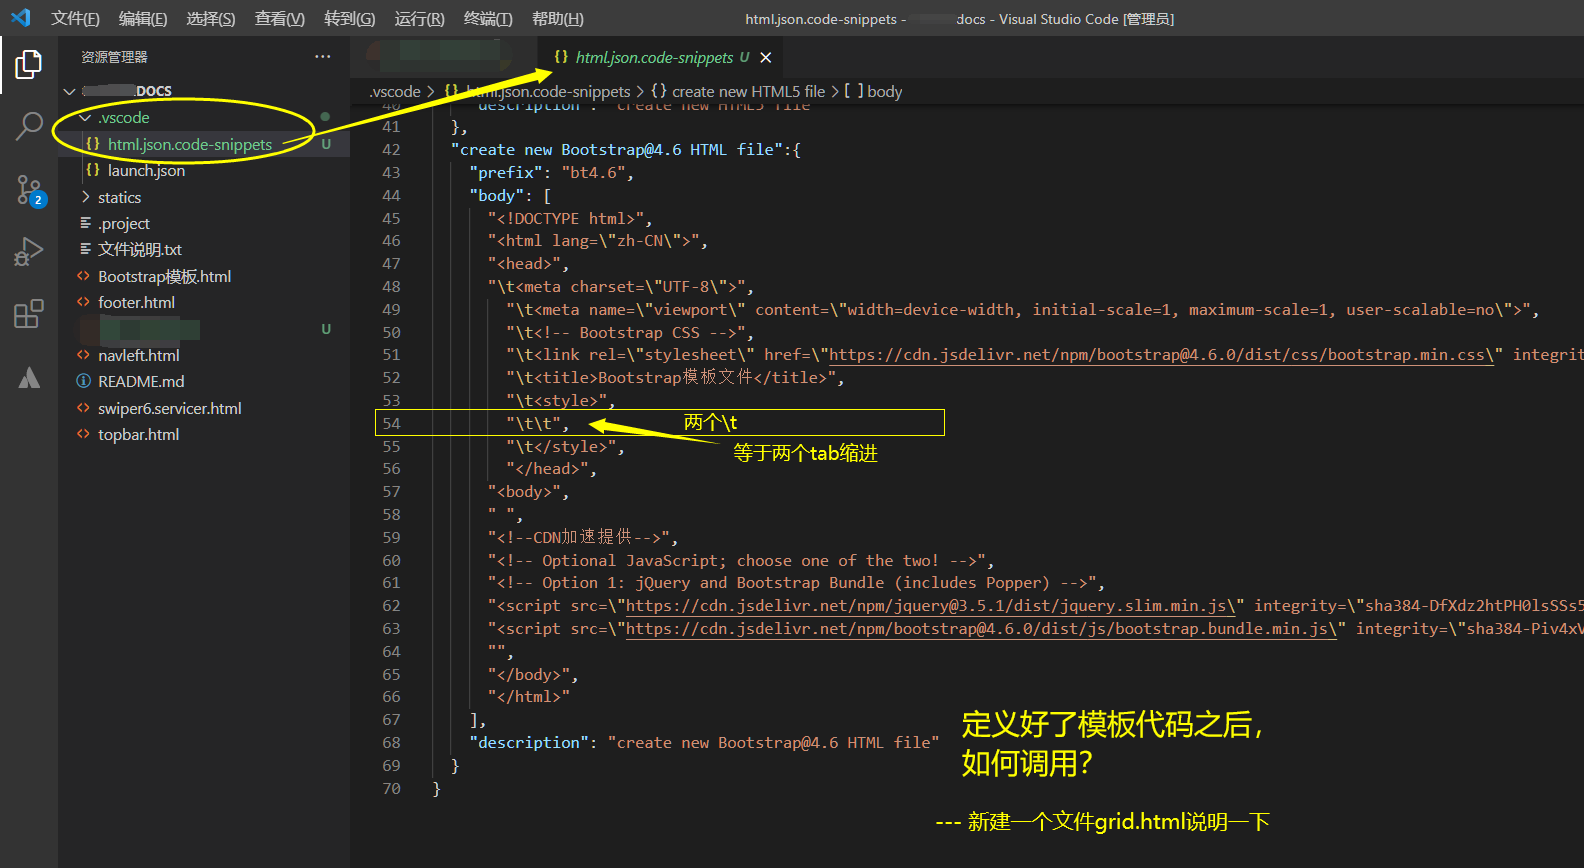1584x868 pixels.
Task: Click line number 54 in the gutter
Action: coord(391,423)
